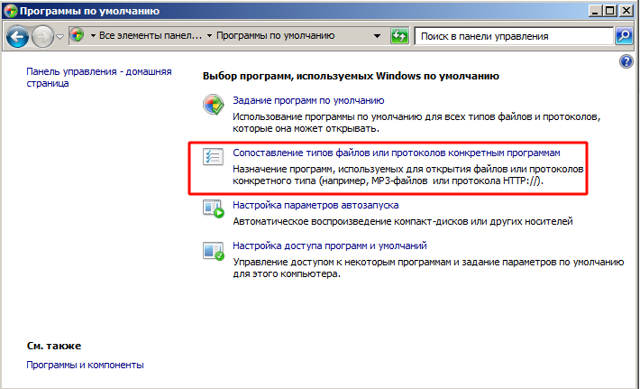Open 'Все элементы панел...' breadcrumb
Viewport: 640px width, 389px height.
150,36
